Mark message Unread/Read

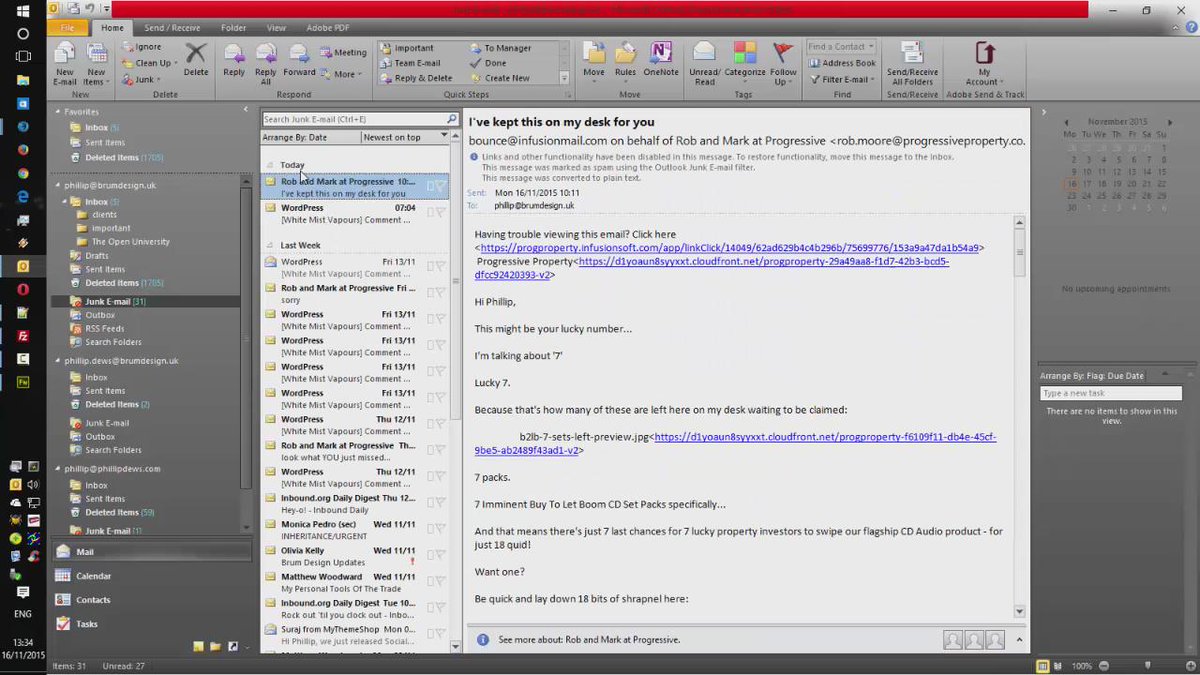tap(704, 64)
